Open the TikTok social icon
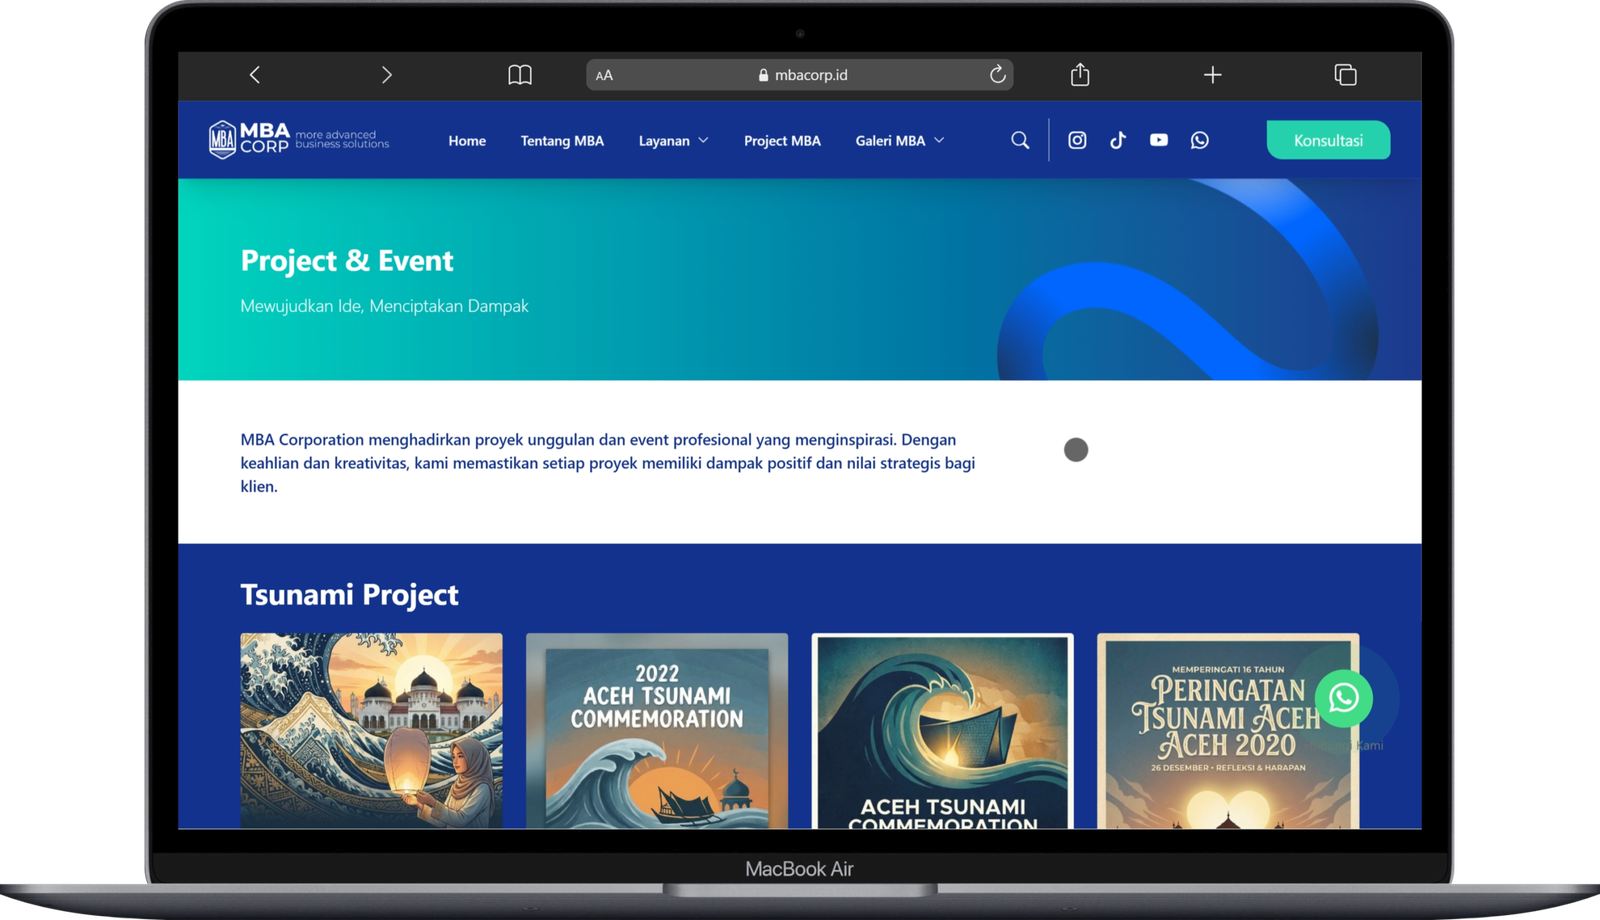This screenshot has width=1600, height=920. [1118, 141]
